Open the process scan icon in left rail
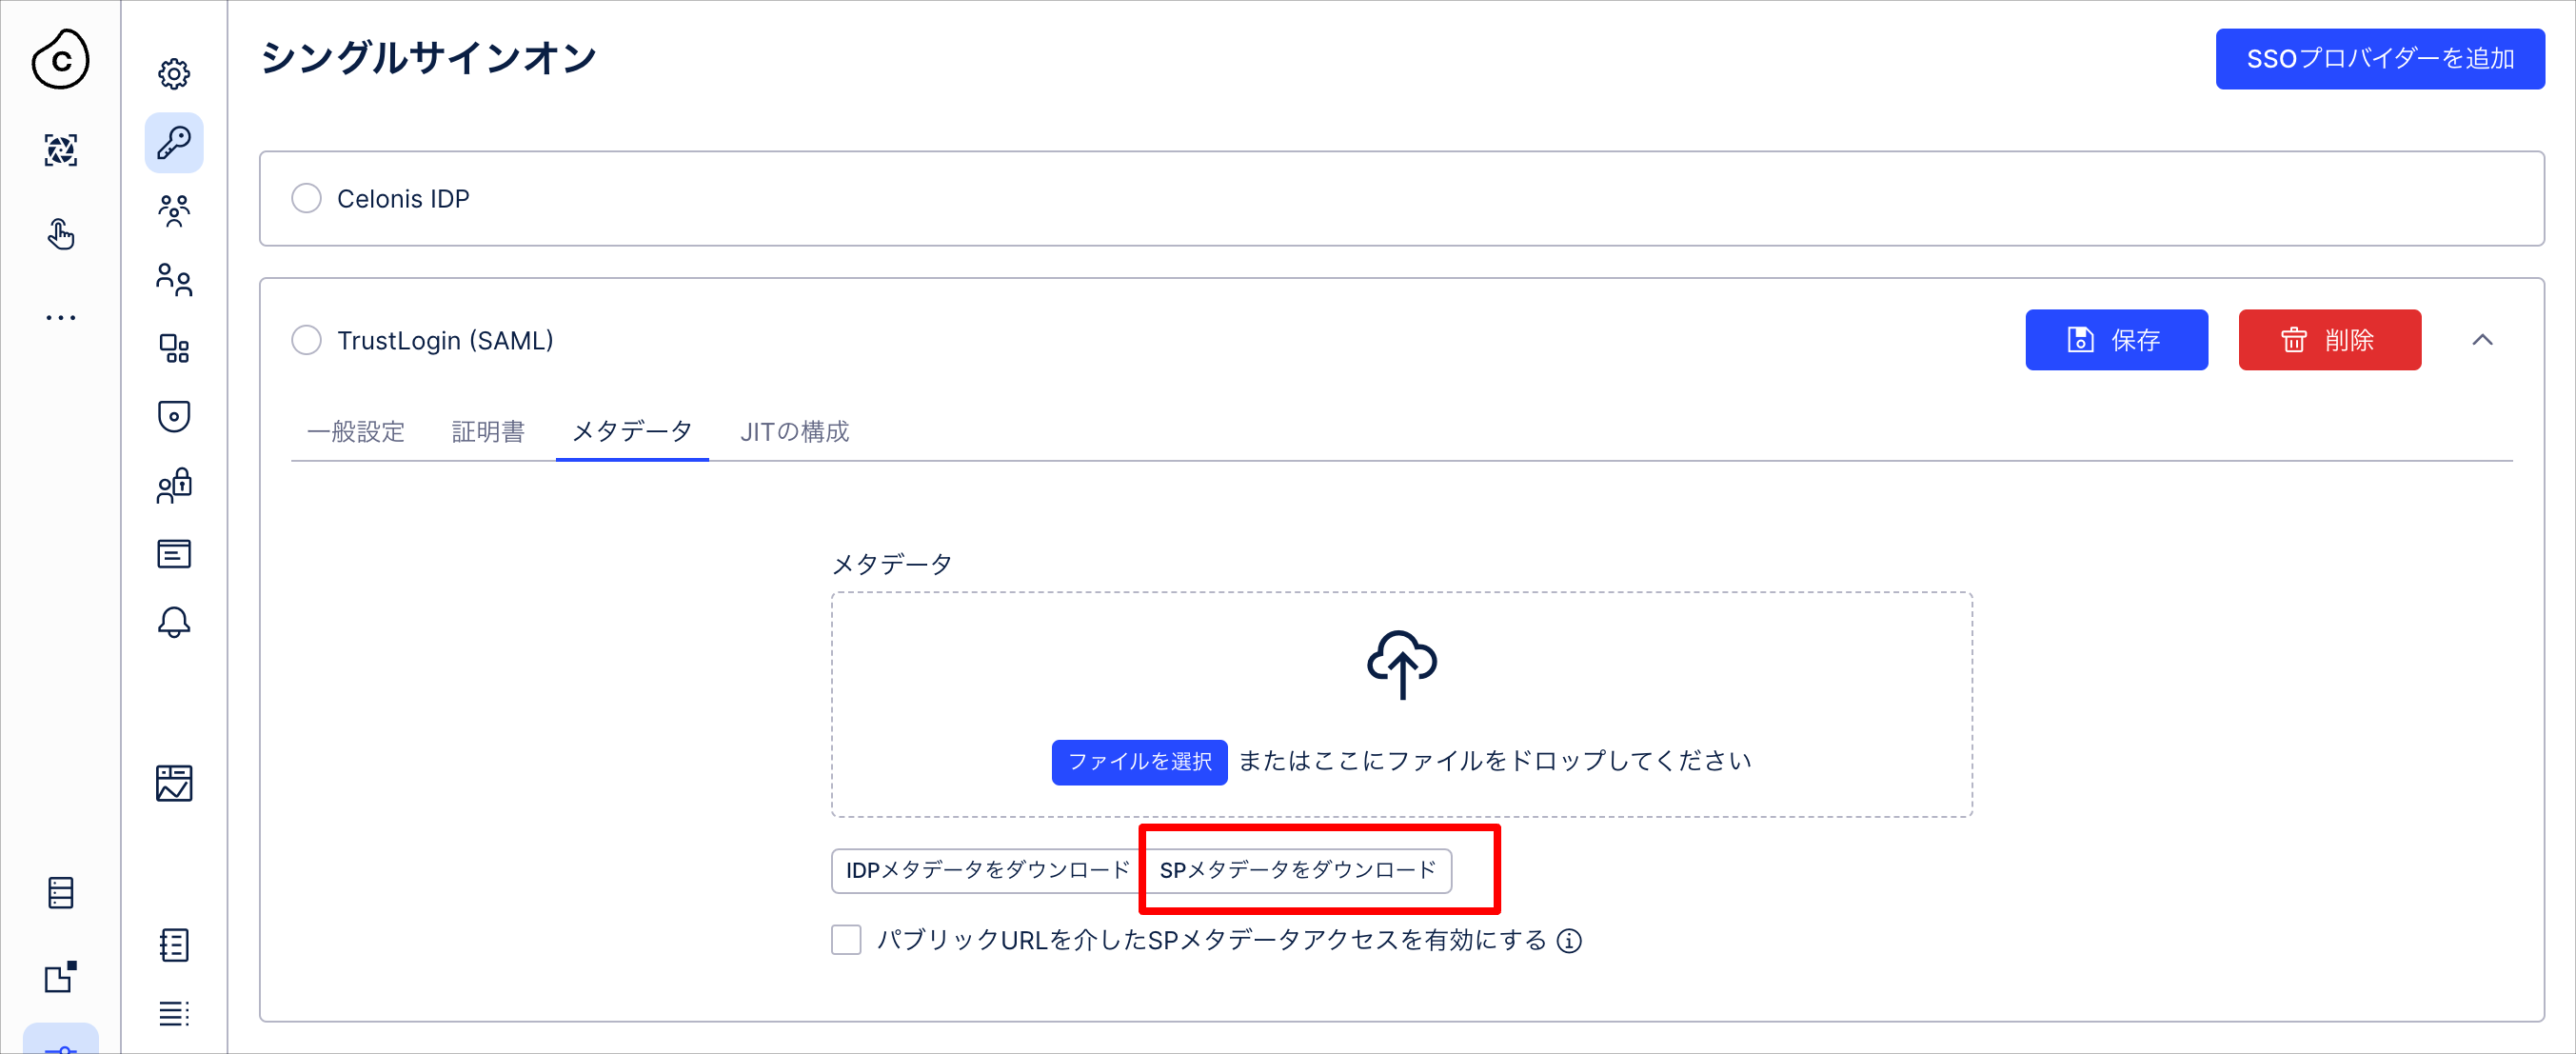This screenshot has width=2576, height=1054. click(x=60, y=150)
